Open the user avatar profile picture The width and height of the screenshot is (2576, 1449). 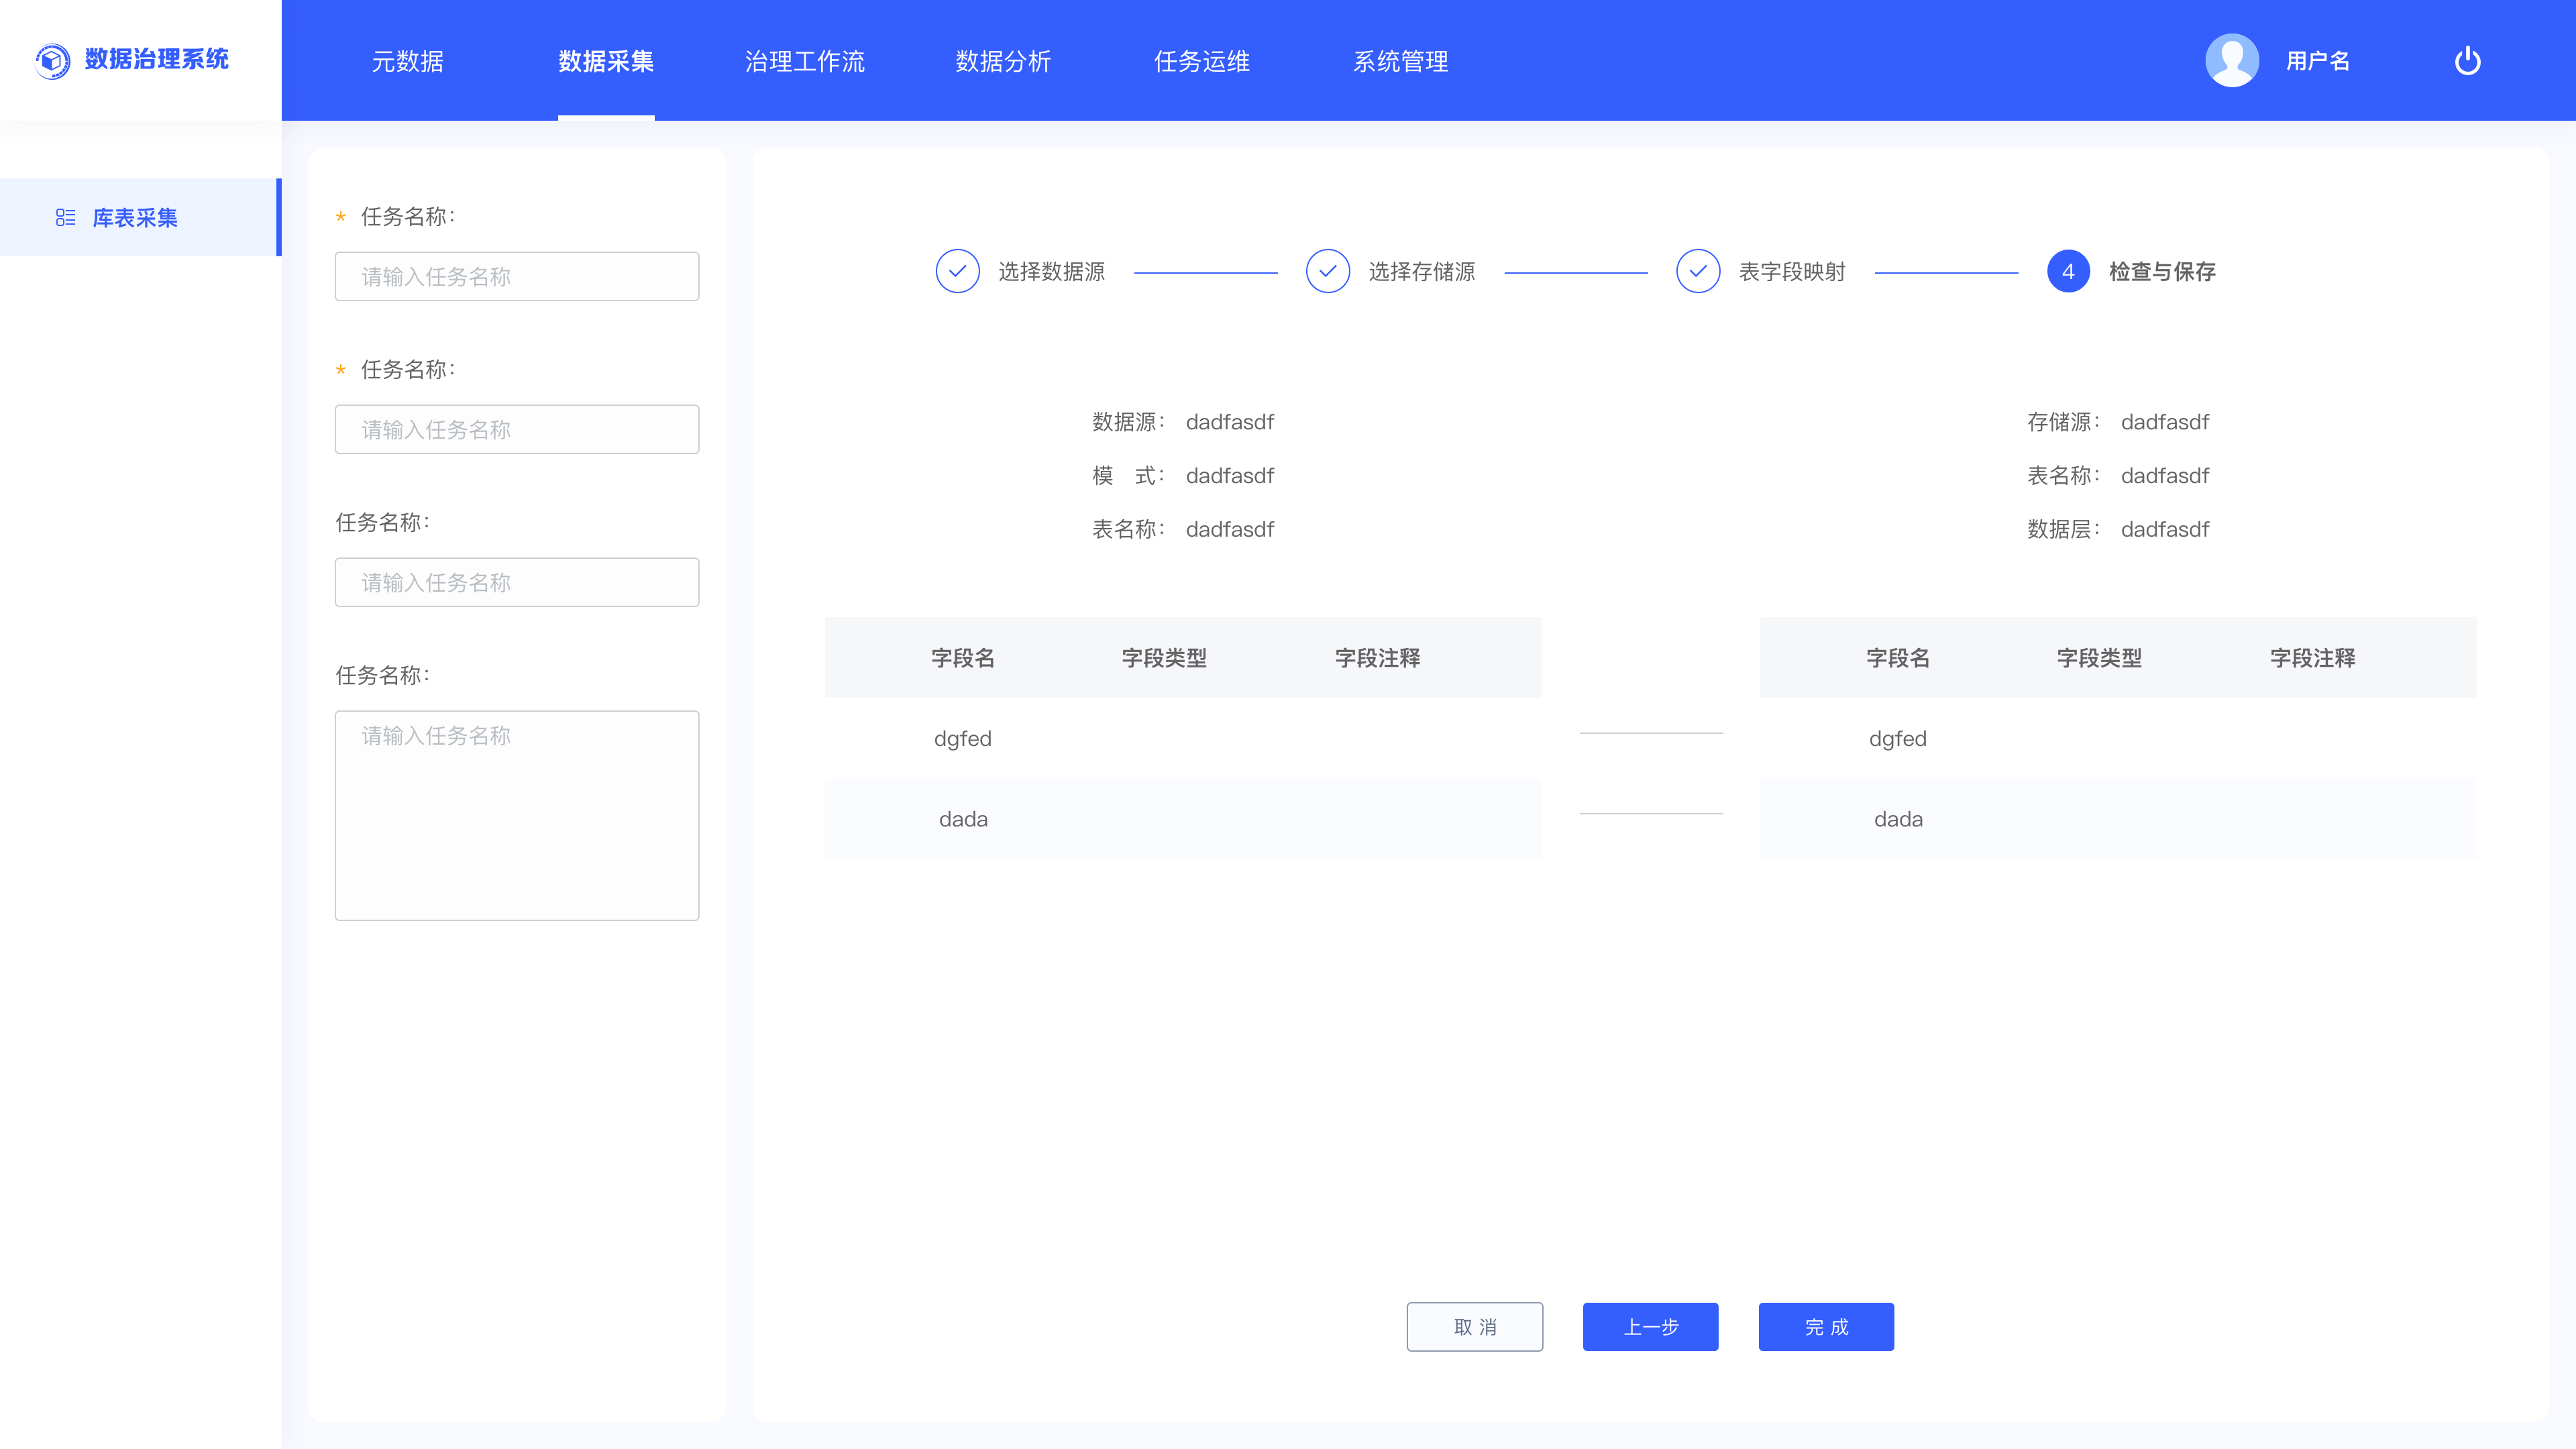tap(2232, 60)
